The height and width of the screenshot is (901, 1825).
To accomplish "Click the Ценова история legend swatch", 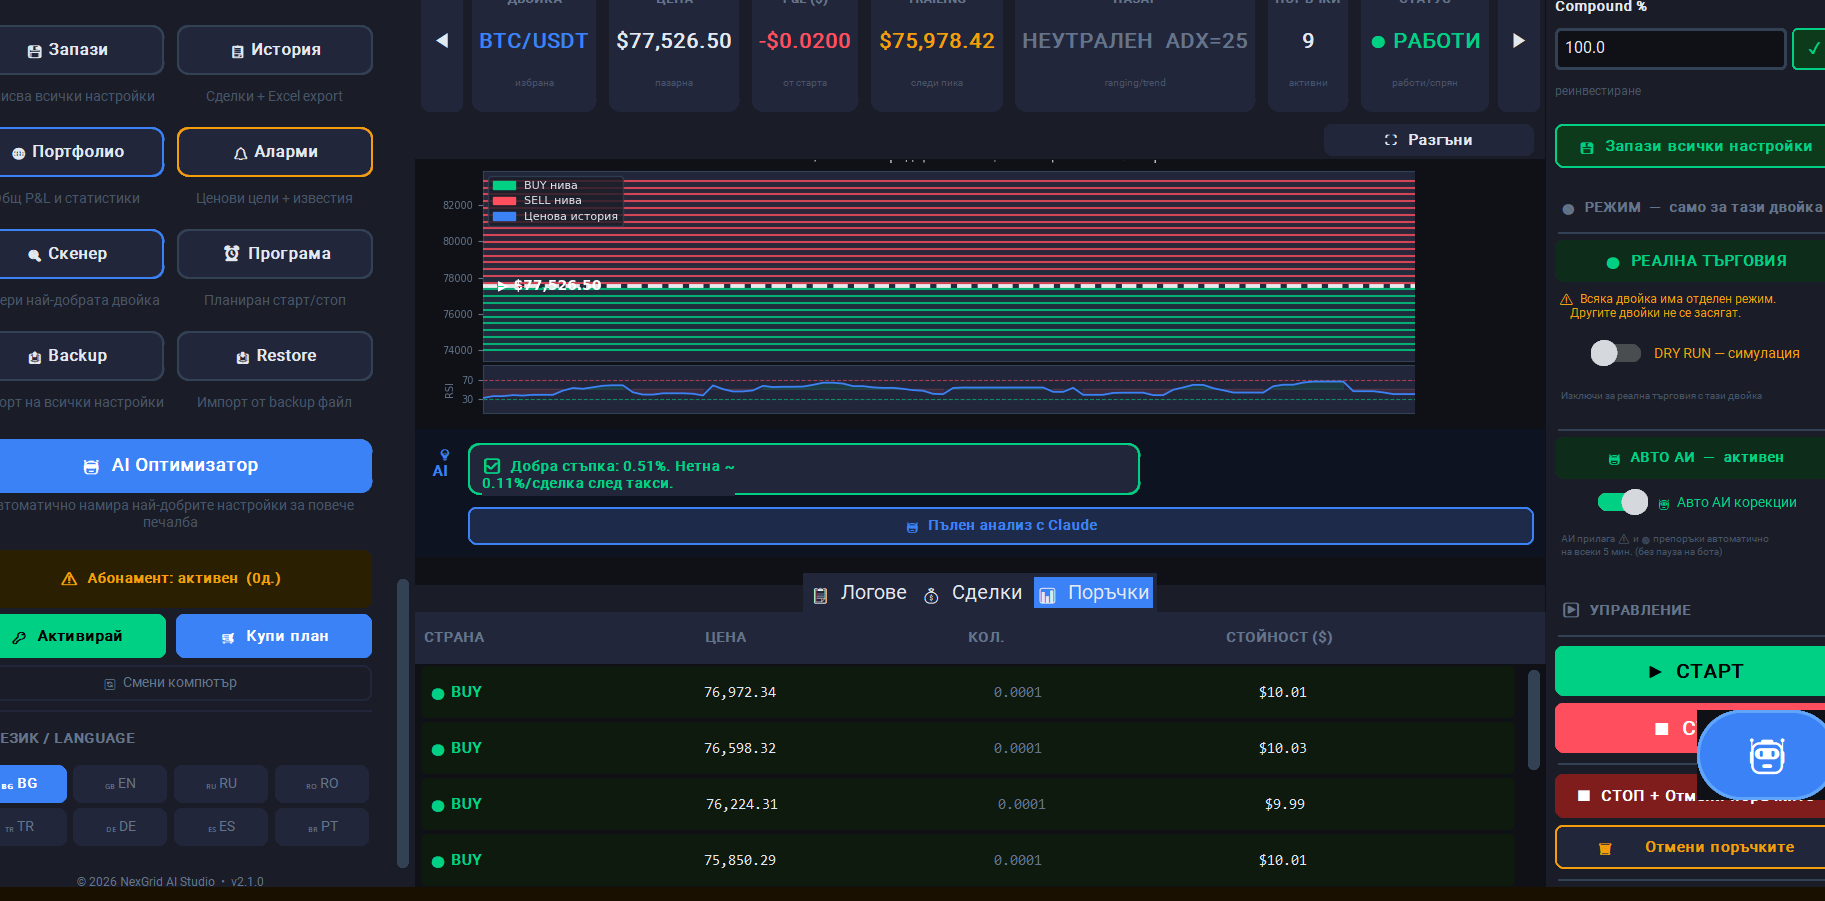I will (504, 216).
